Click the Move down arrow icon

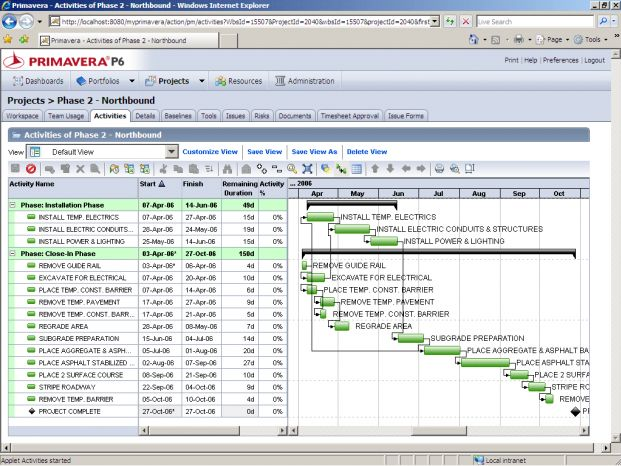click(x=390, y=169)
